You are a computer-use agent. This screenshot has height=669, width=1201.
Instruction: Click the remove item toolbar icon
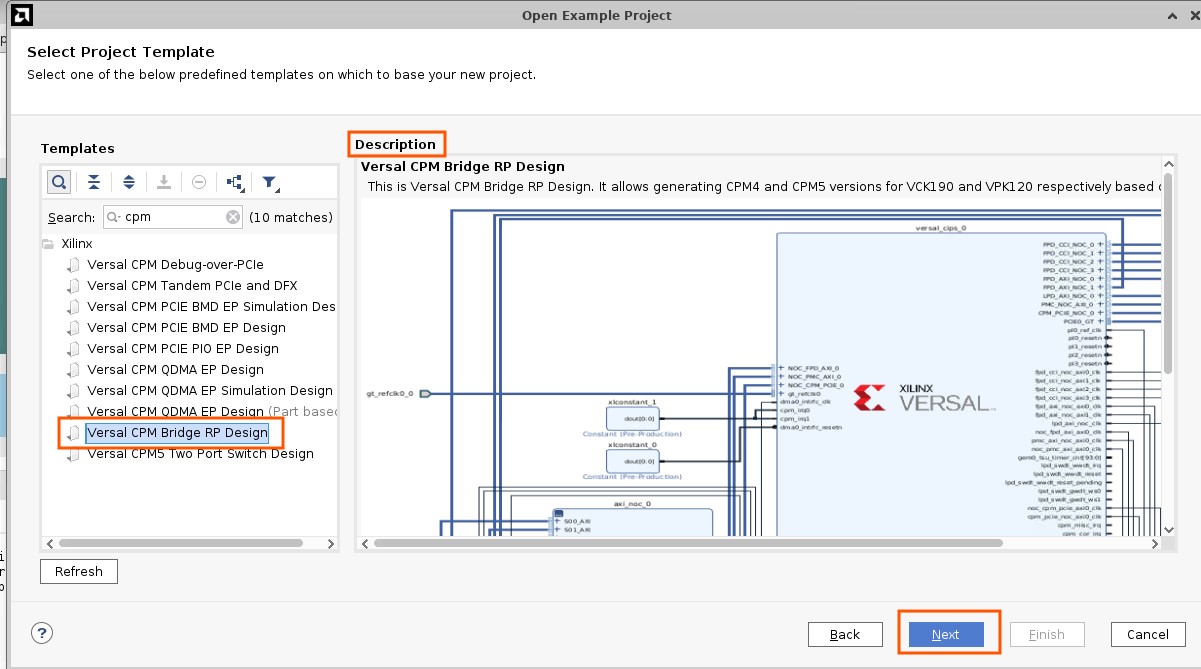click(200, 182)
